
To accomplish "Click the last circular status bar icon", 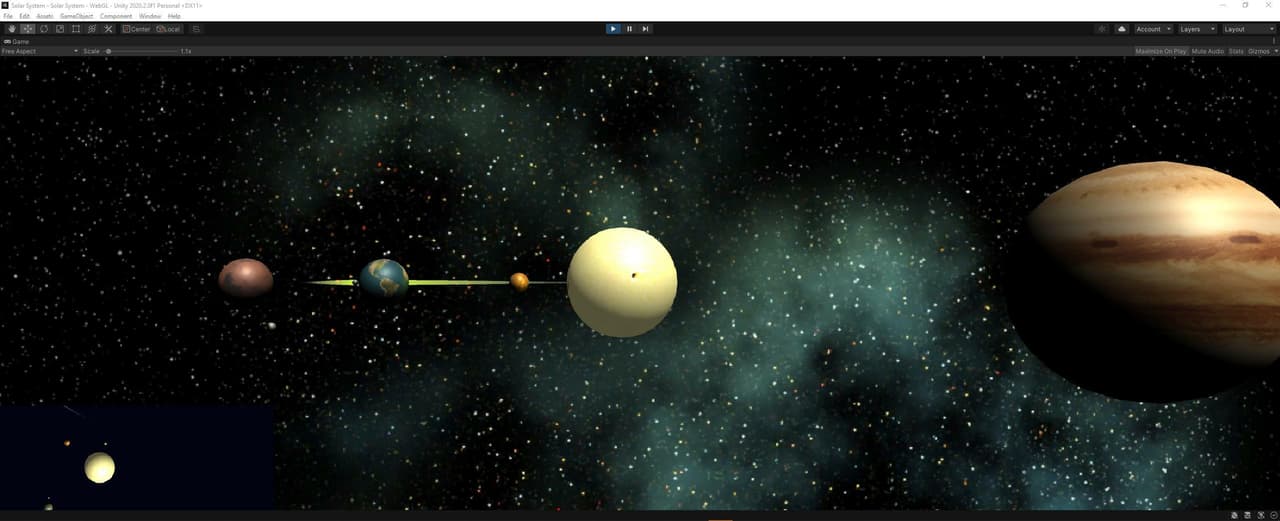I will (1272, 515).
